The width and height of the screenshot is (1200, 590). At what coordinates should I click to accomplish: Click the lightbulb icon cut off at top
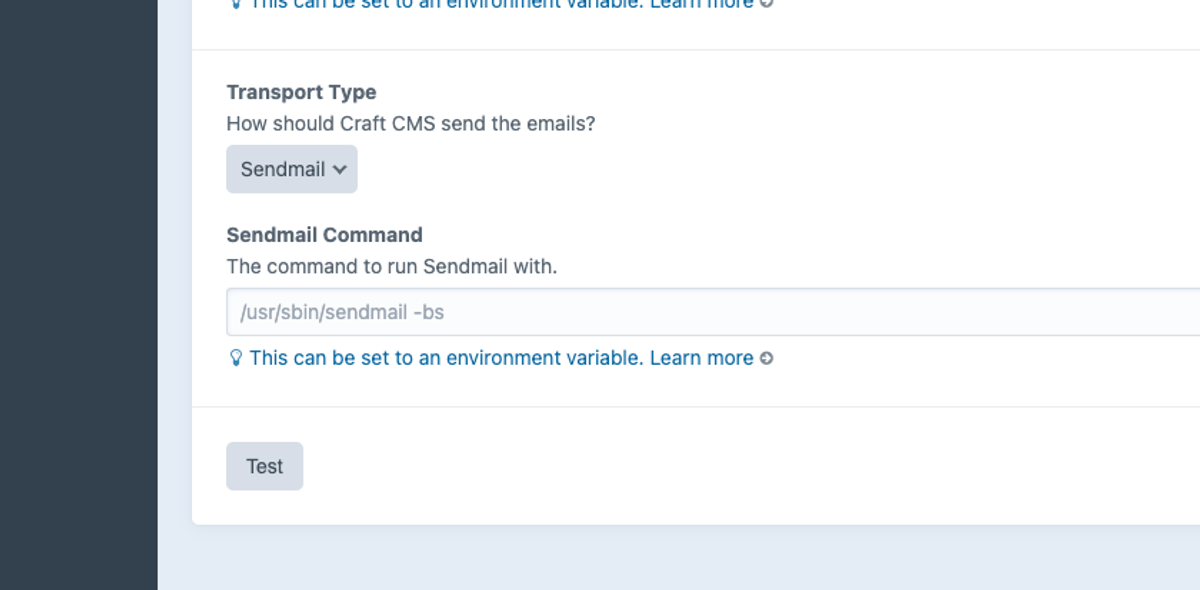[236, 3]
